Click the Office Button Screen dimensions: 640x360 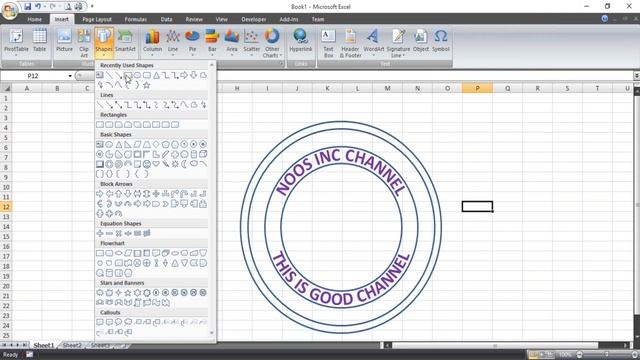9,11
